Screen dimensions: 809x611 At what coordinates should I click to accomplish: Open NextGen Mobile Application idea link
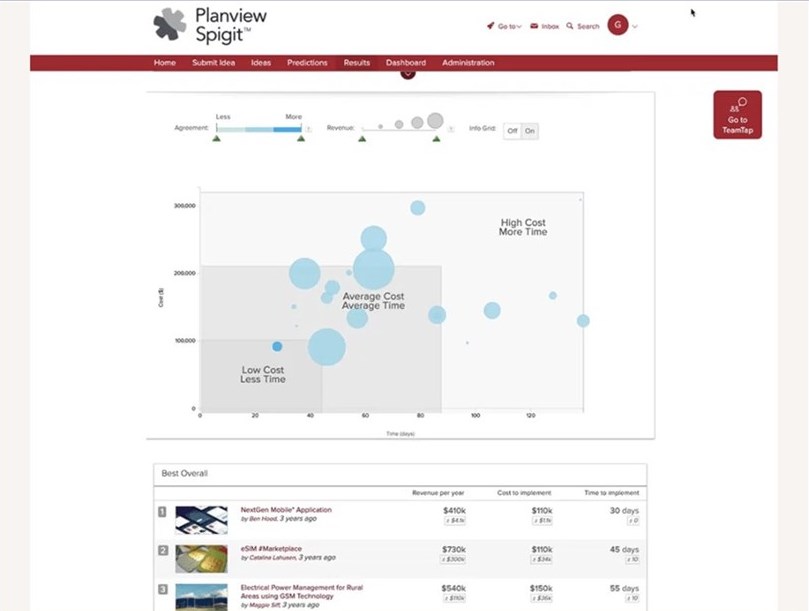tap(286, 510)
